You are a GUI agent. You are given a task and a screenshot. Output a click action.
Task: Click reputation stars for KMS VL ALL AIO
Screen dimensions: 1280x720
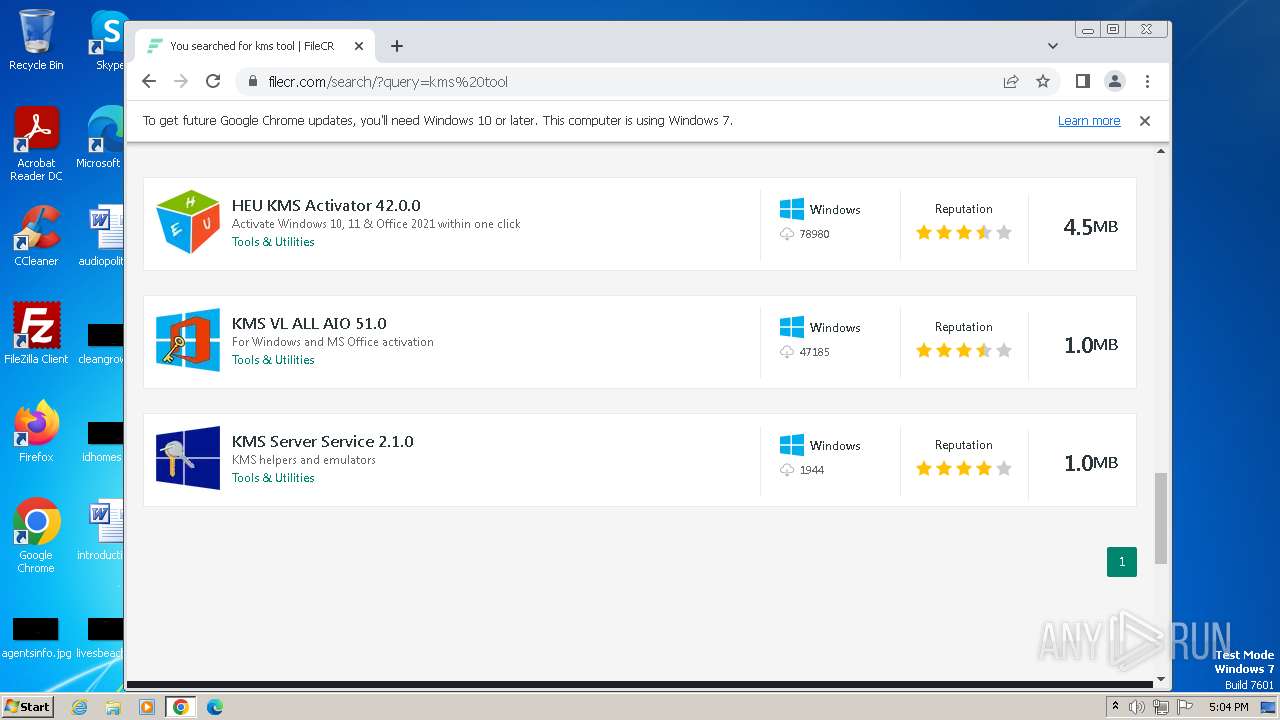click(964, 351)
